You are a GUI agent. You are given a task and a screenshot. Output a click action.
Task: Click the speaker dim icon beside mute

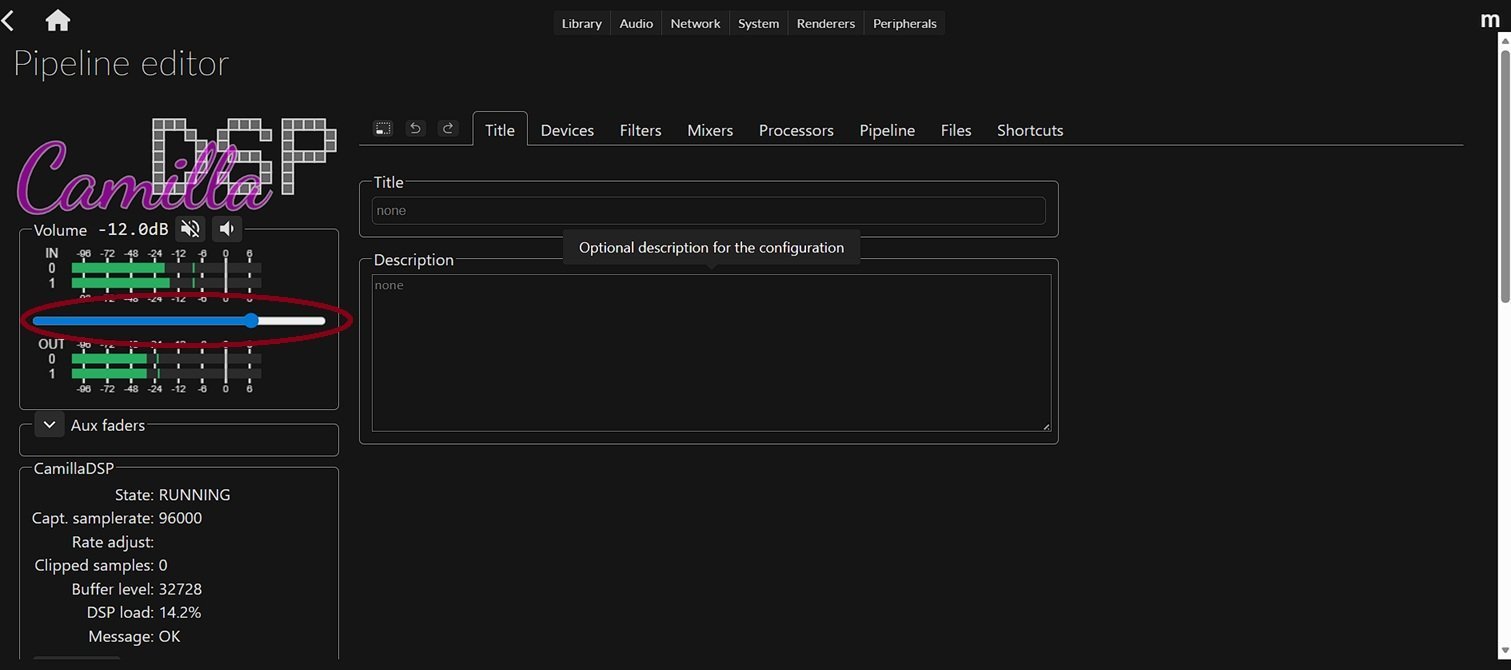click(x=227, y=229)
